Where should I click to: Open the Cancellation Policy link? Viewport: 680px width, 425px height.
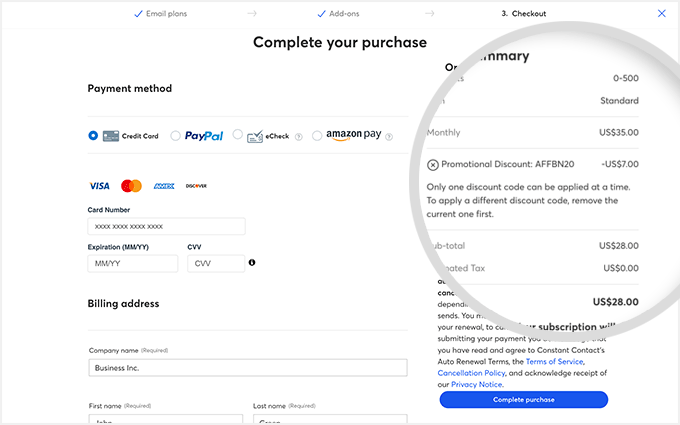click(471, 372)
